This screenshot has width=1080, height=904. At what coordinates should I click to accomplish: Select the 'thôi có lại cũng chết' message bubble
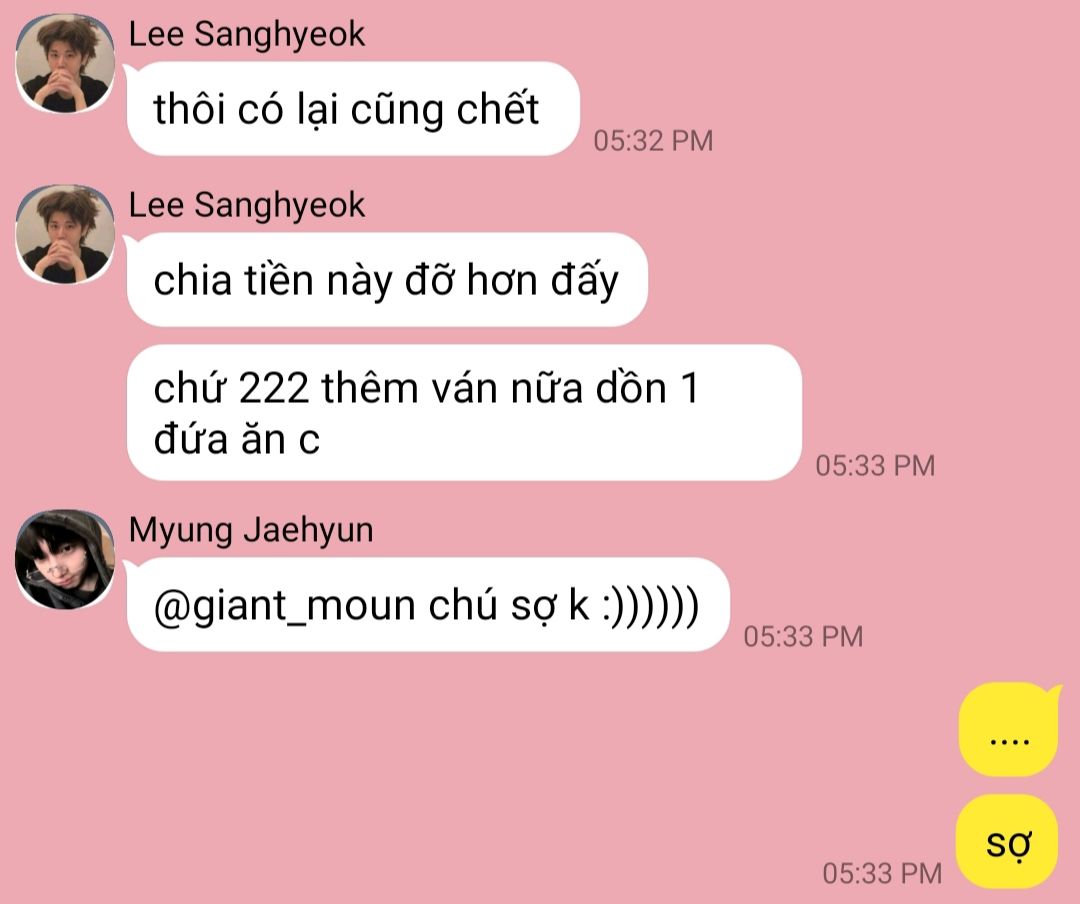353,109
